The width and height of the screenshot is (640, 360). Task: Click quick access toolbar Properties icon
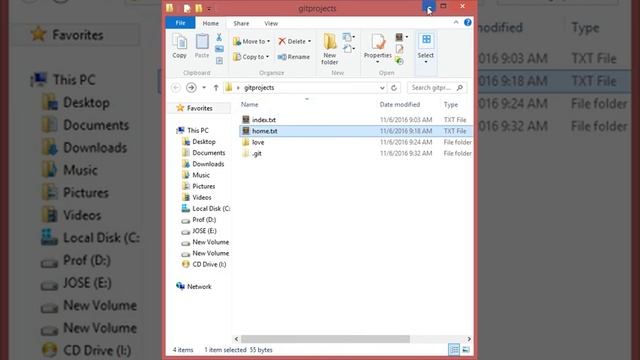(x=187, y=8)
